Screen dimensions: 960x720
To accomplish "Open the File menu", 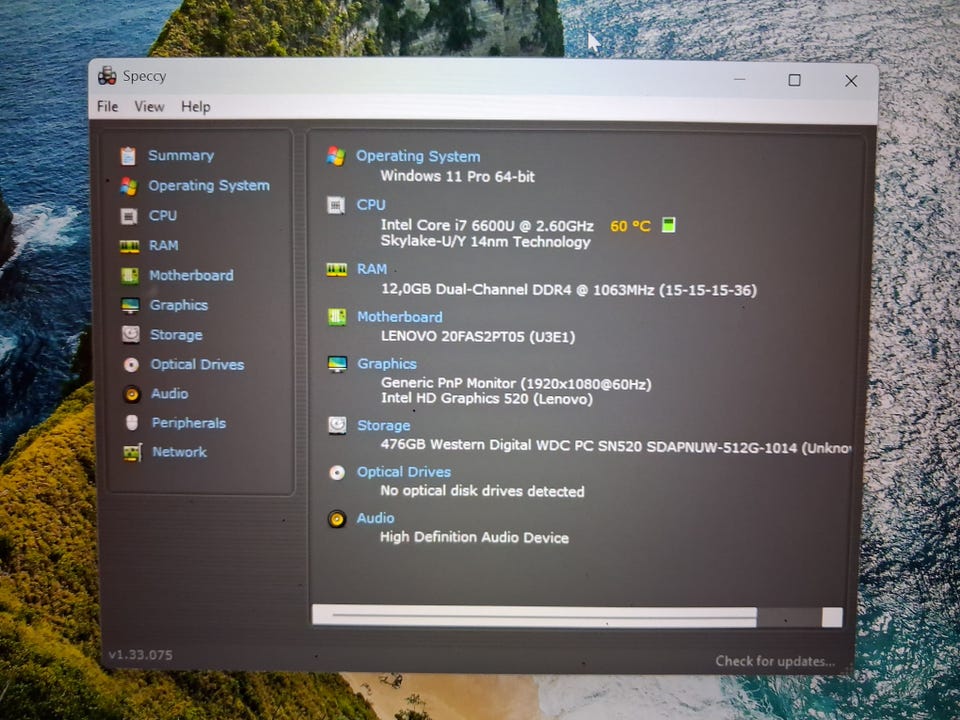I will tap(108, 107).
